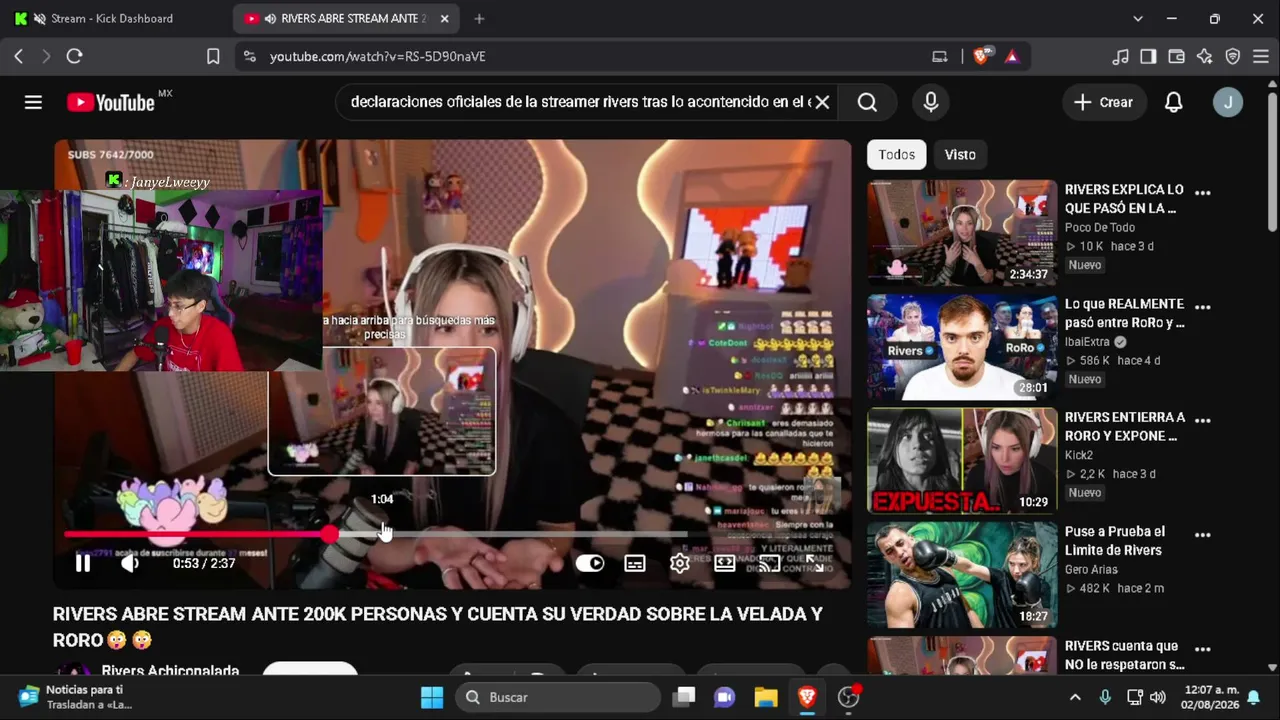Image resolution: width=1280 pixels, height=720 pixels.
Task: Click the taskbar Buscar search box
Action: click(558, 697)
